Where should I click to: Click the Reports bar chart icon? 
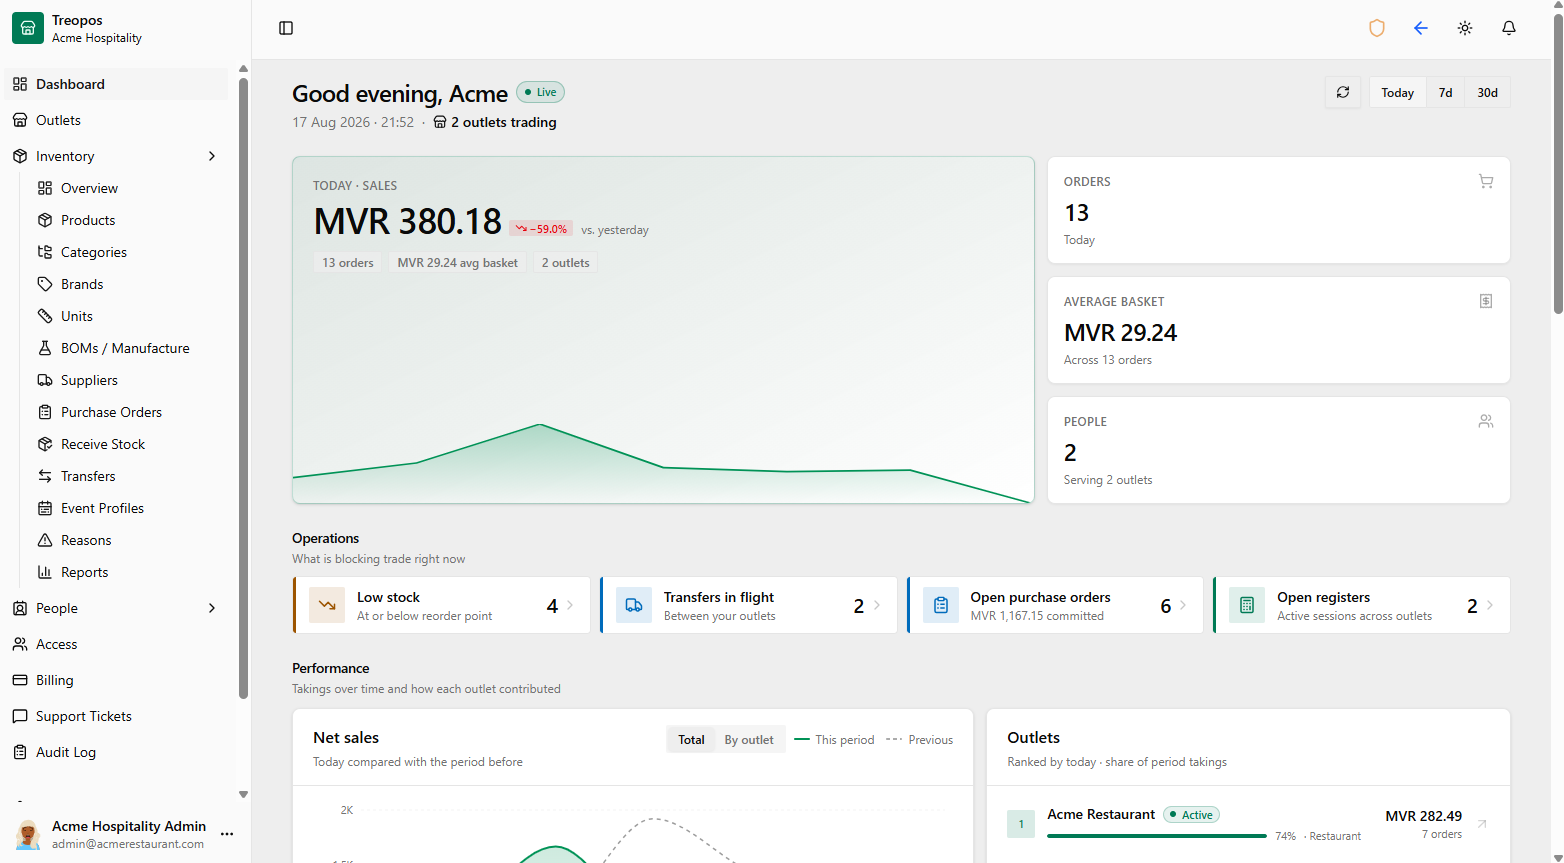(45, 572)
